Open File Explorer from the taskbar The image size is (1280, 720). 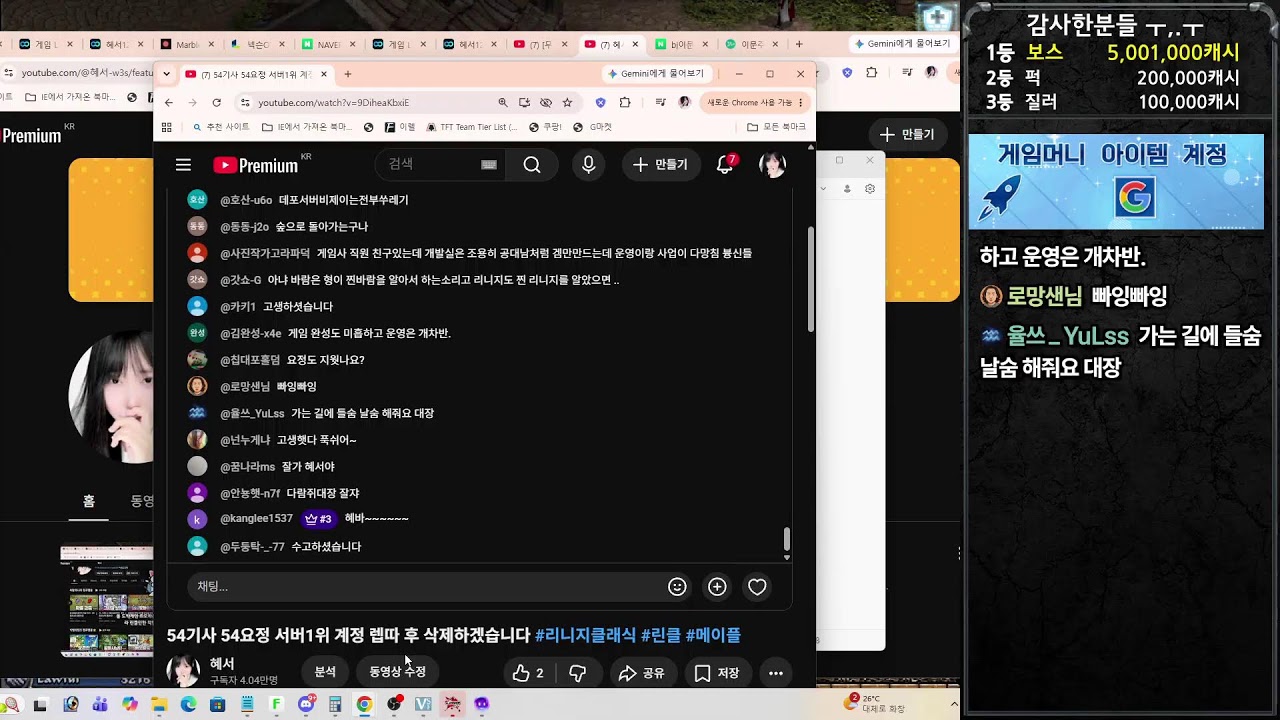point(159,704)
